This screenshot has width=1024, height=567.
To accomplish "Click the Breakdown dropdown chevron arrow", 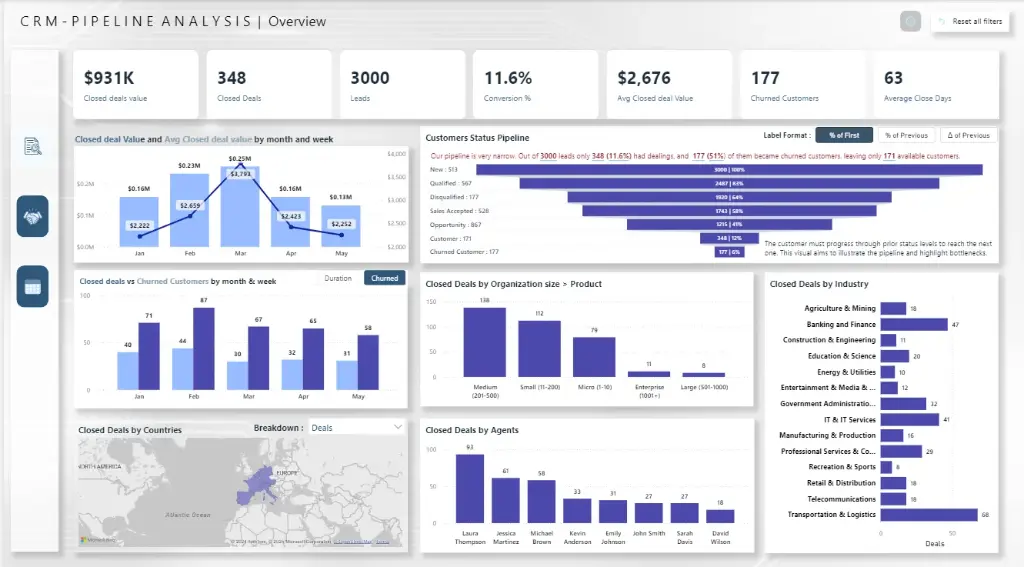I will pos(398,427).
